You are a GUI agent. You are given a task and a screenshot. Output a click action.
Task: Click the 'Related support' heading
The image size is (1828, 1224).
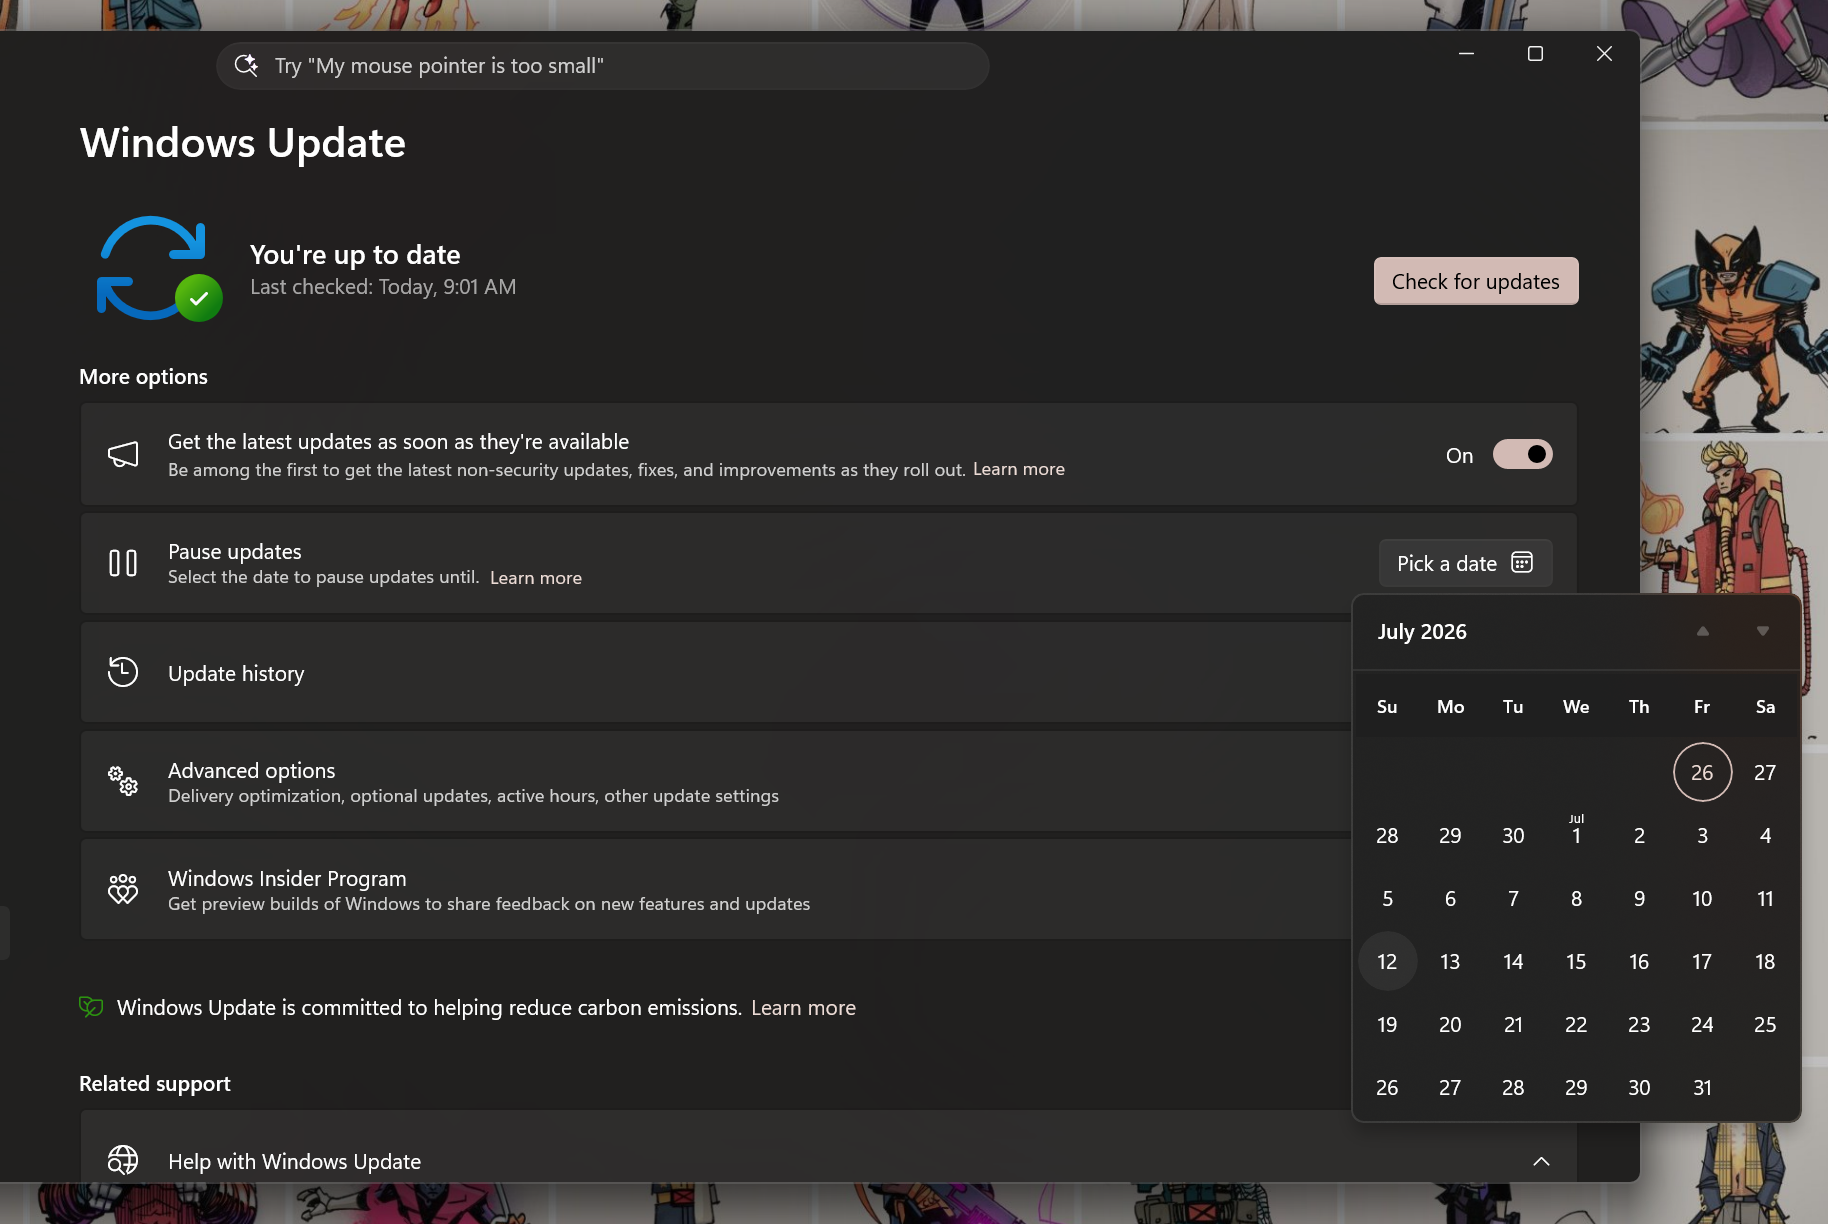point(155,1084)
